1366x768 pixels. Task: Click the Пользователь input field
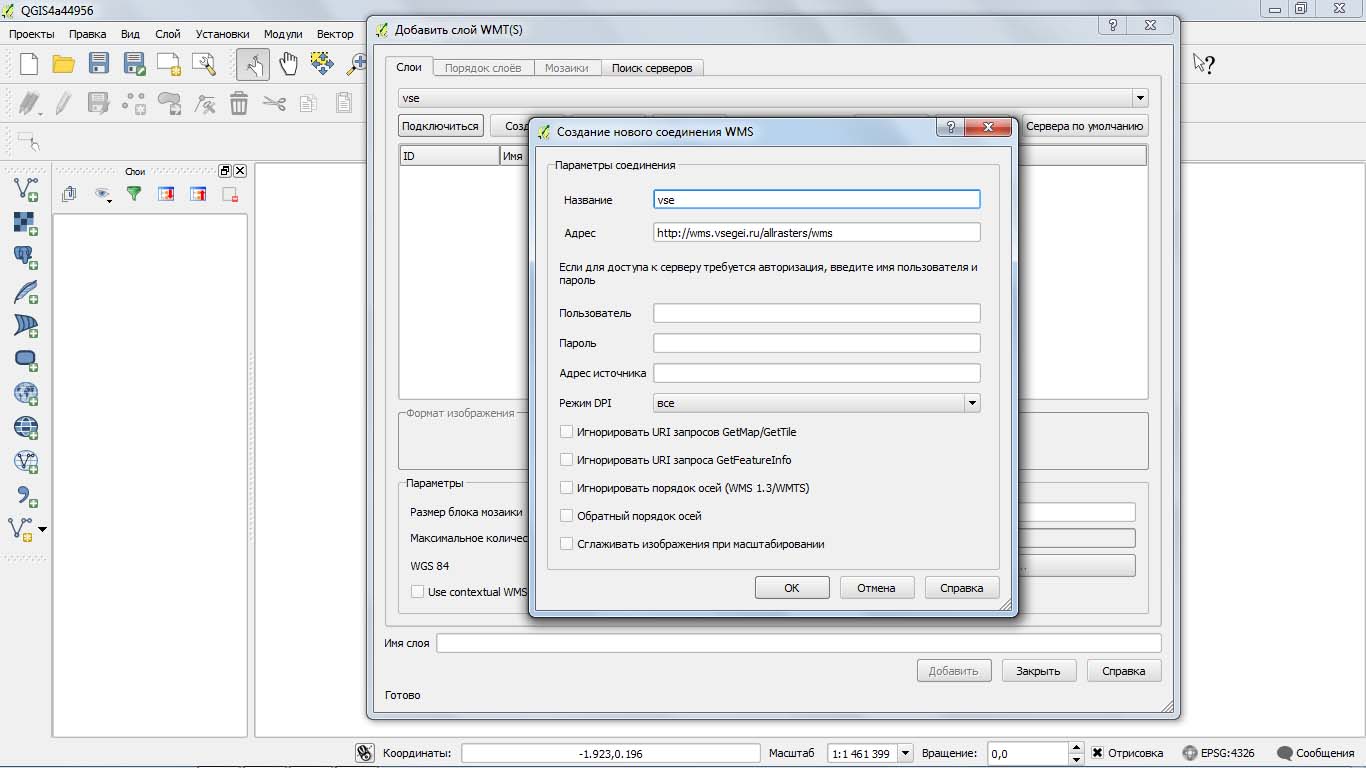817,313
